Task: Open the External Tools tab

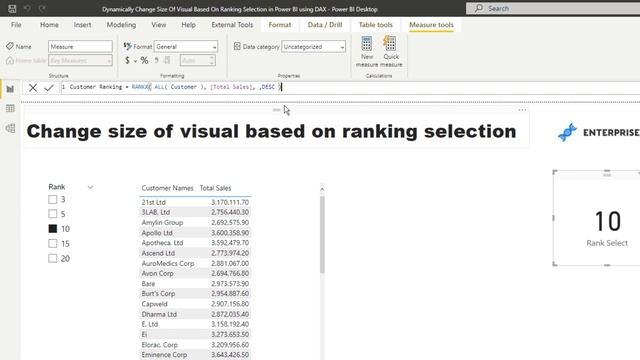Action: pyautogui.click(x=232, y=25)
